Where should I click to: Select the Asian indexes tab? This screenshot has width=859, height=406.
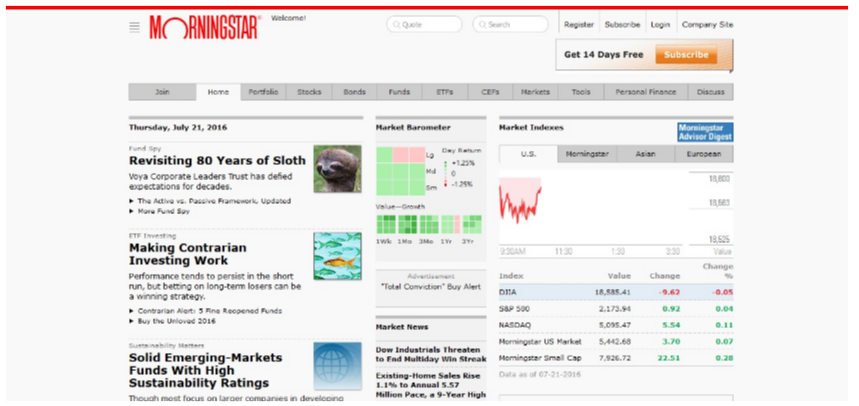point(645,154)
